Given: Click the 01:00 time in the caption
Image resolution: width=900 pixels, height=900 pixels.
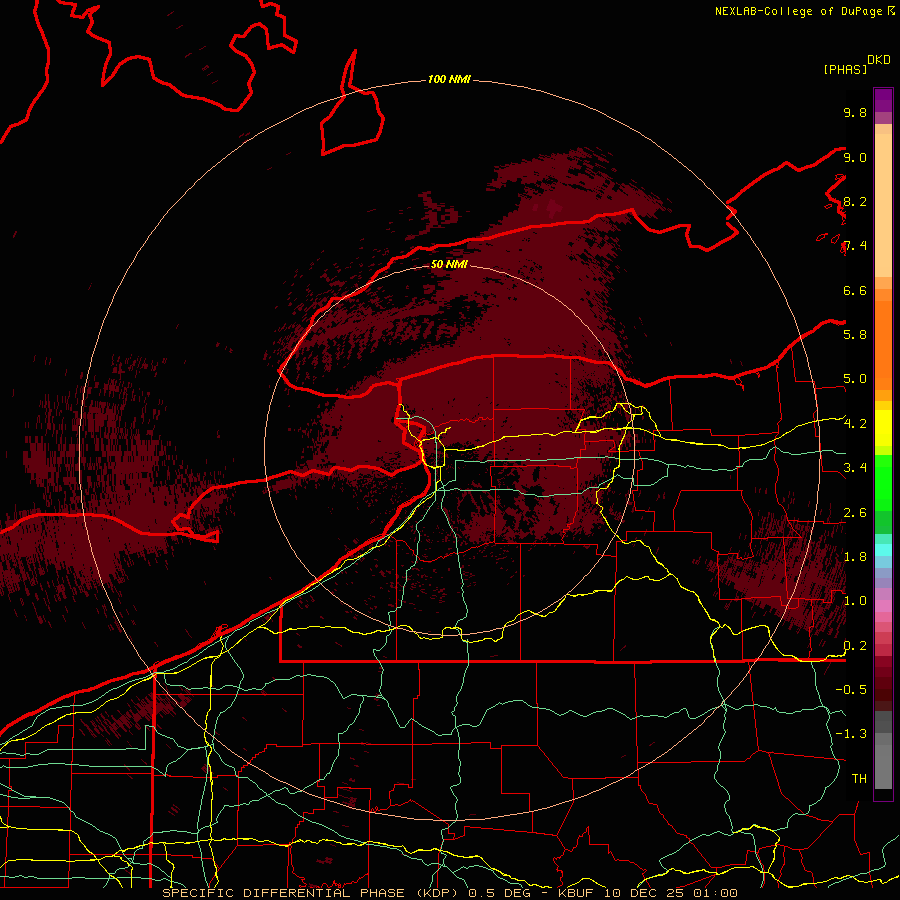Looking at the screenshot, I should tap(715, 893).
